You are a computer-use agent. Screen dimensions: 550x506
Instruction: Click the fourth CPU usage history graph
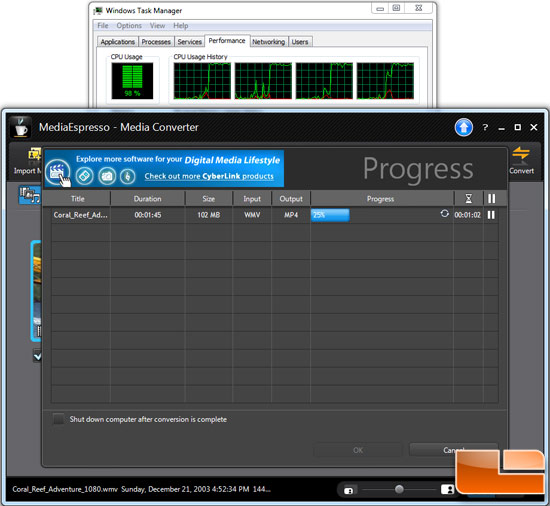click(x=385, y=81)
